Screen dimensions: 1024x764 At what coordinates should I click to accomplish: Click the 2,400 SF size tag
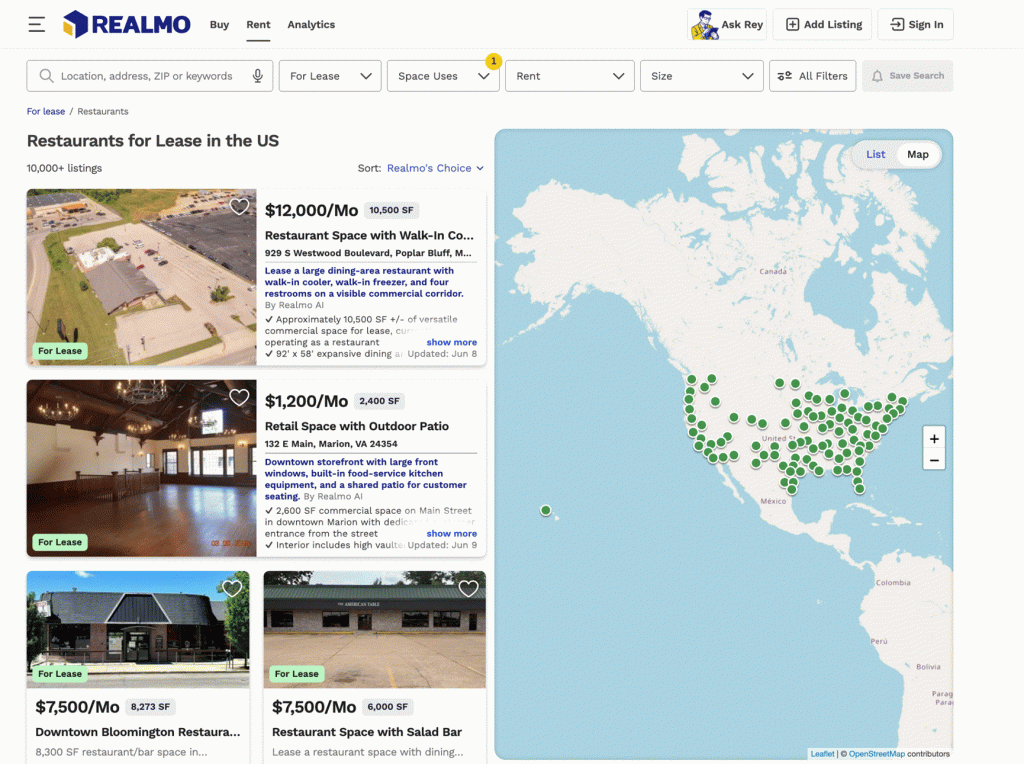pos(379,401)
